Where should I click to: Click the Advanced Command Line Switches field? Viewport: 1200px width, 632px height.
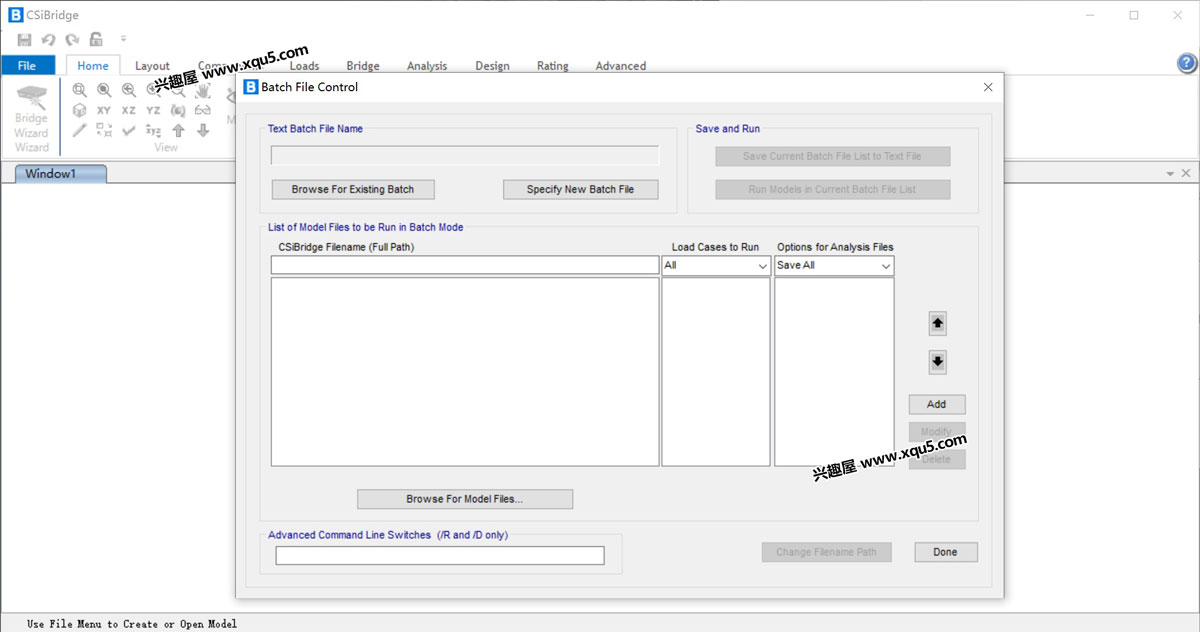click(x=440, y=555)
